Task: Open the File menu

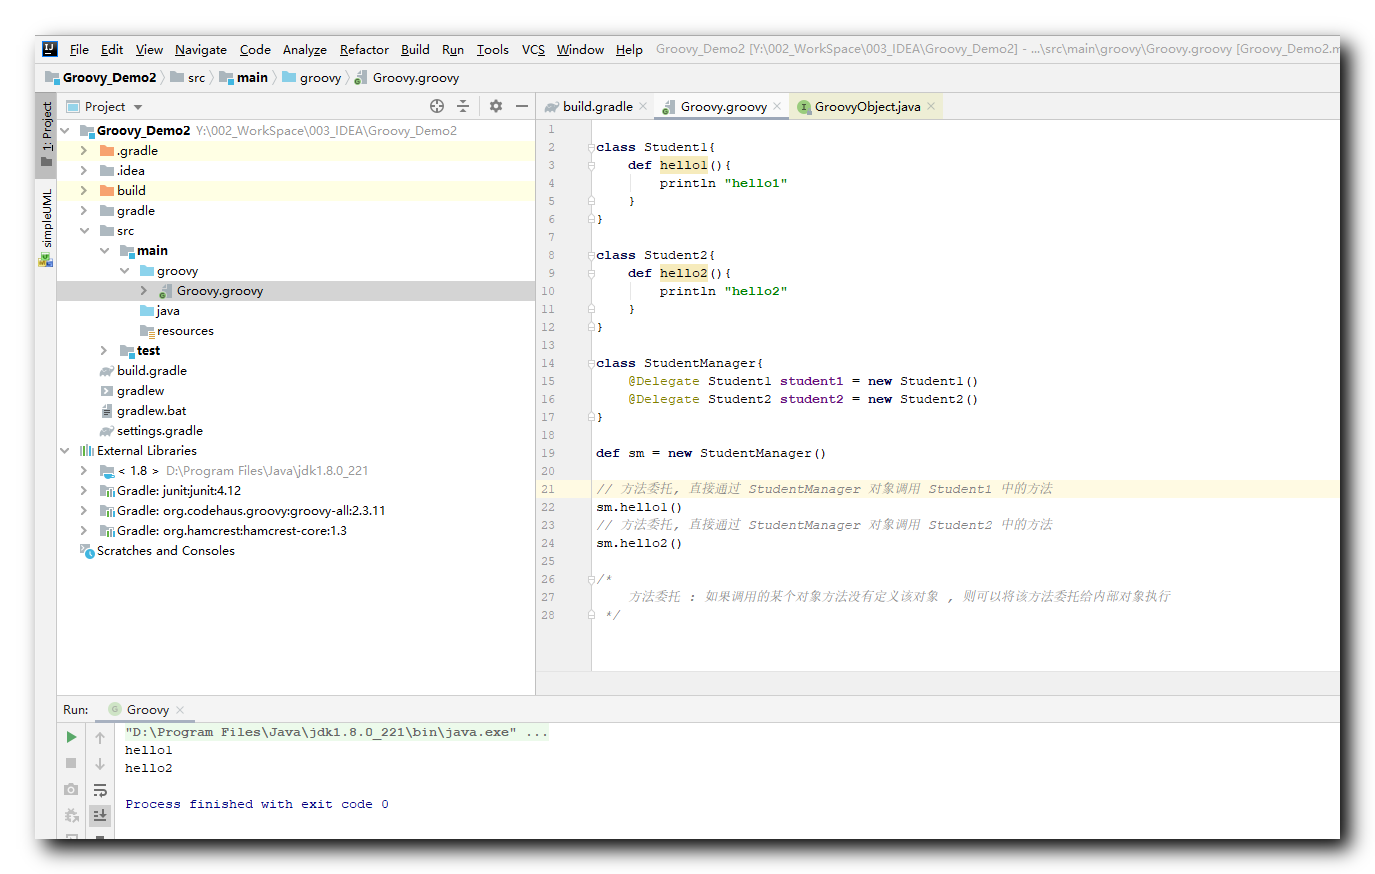Action: pyautogui.click(x=79, y=49)
